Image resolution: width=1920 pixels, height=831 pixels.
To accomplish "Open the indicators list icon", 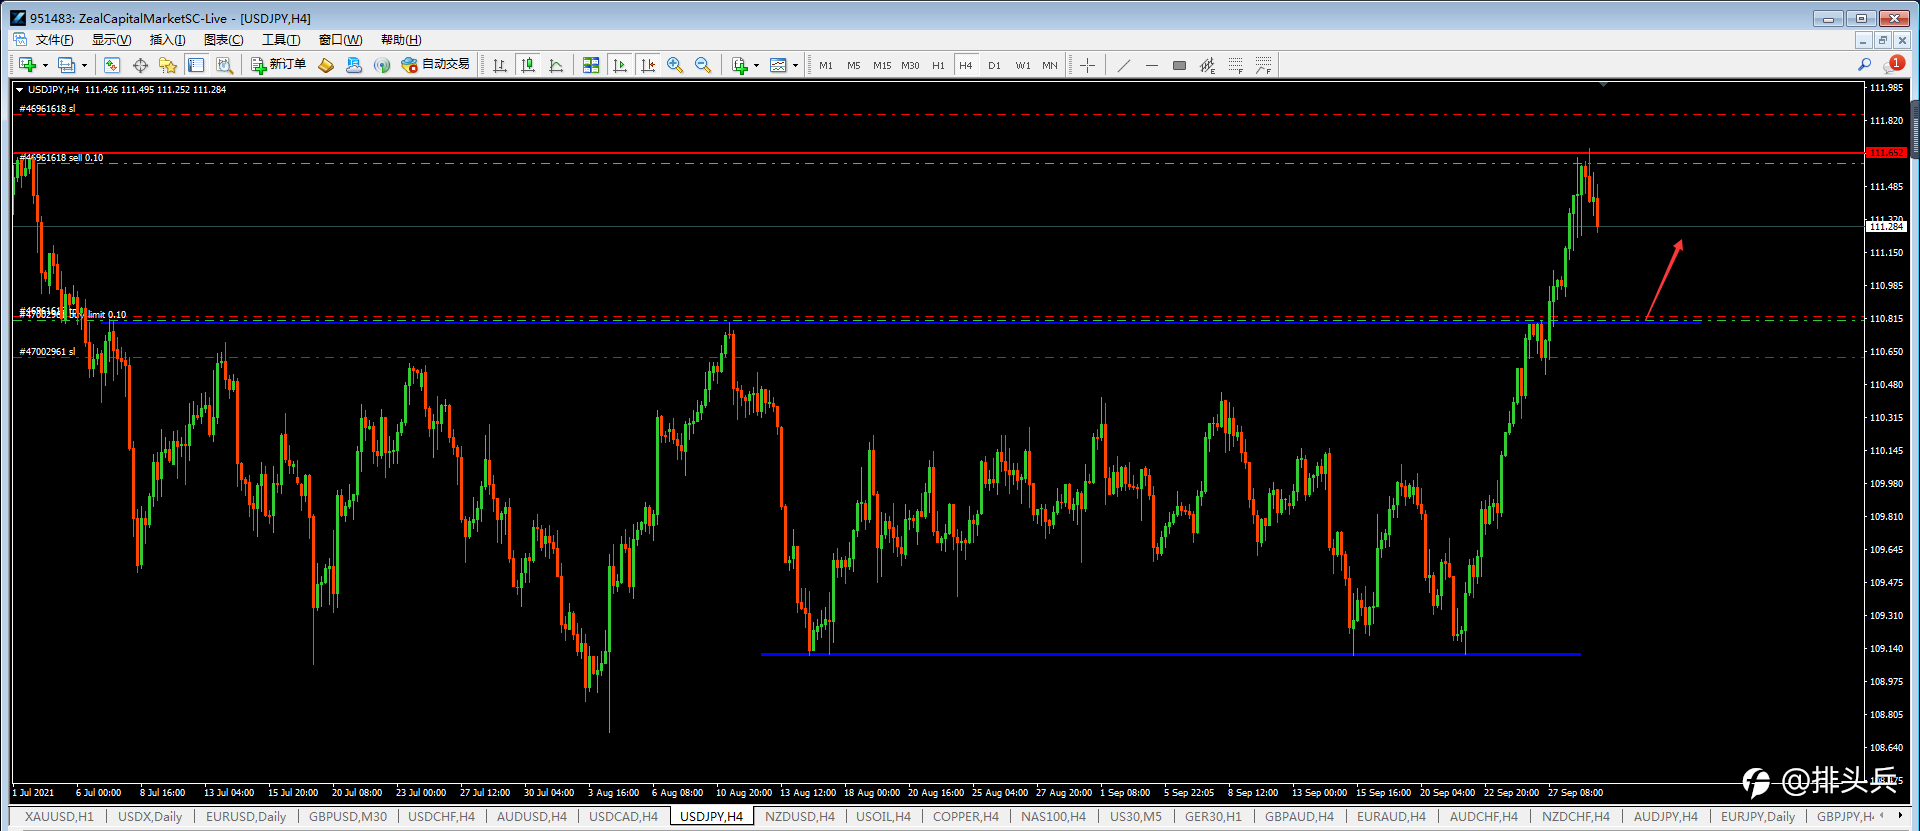I will tap(740, 65).
